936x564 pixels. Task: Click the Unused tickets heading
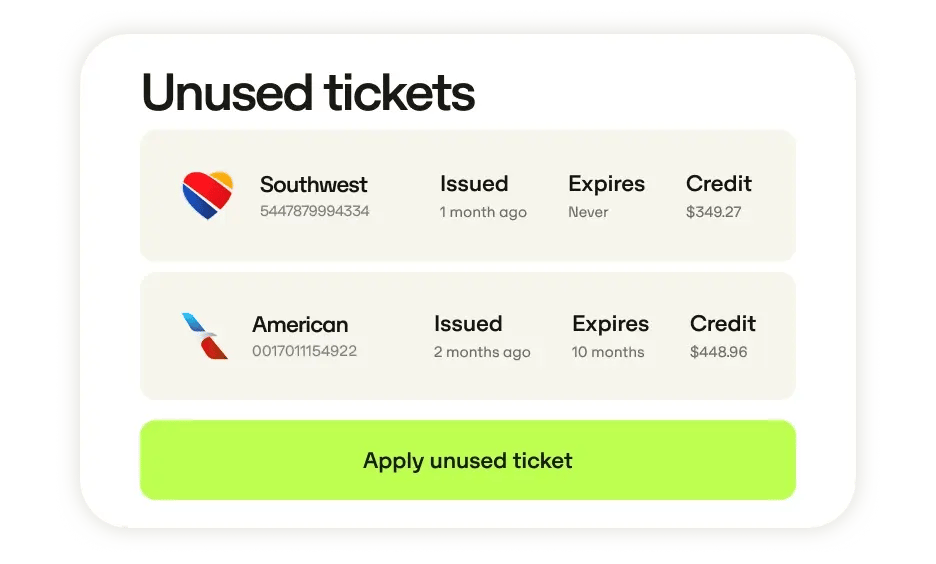308,93
